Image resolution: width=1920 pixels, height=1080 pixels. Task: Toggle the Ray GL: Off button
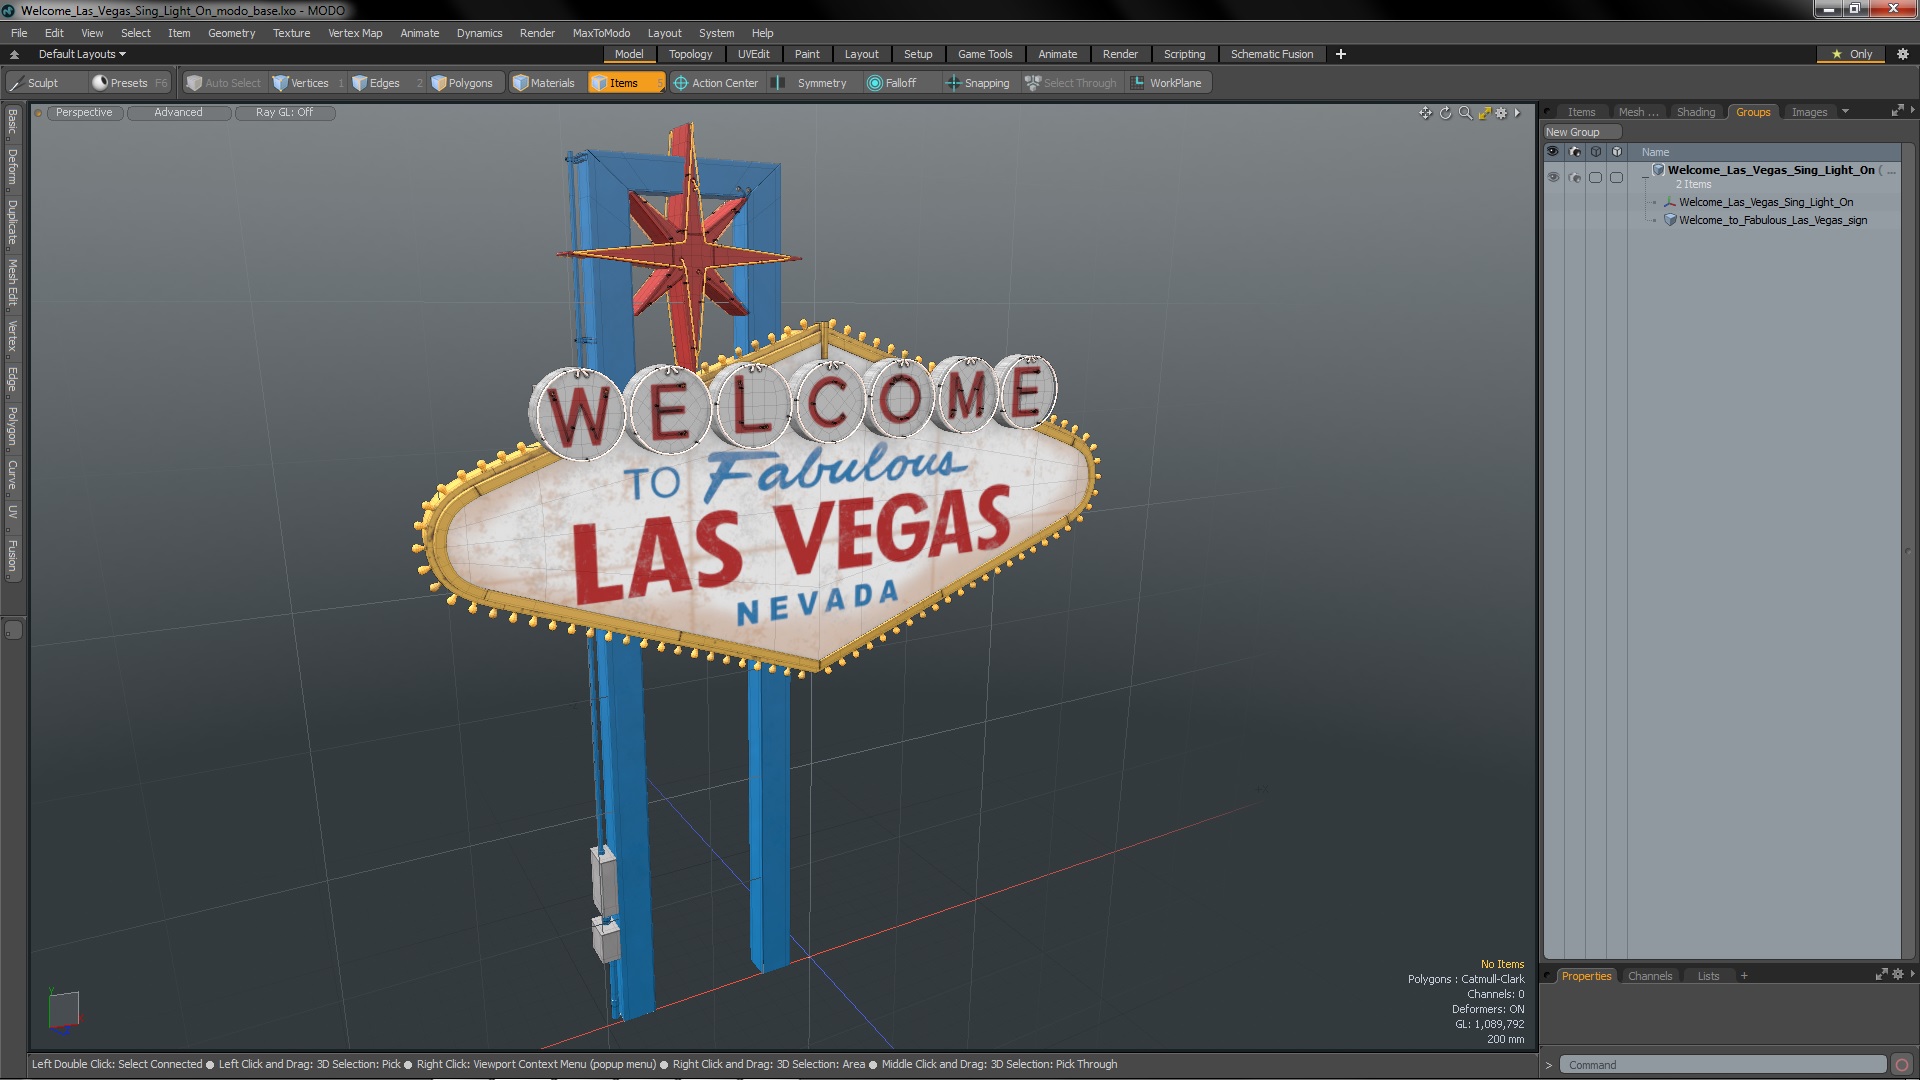284,113
